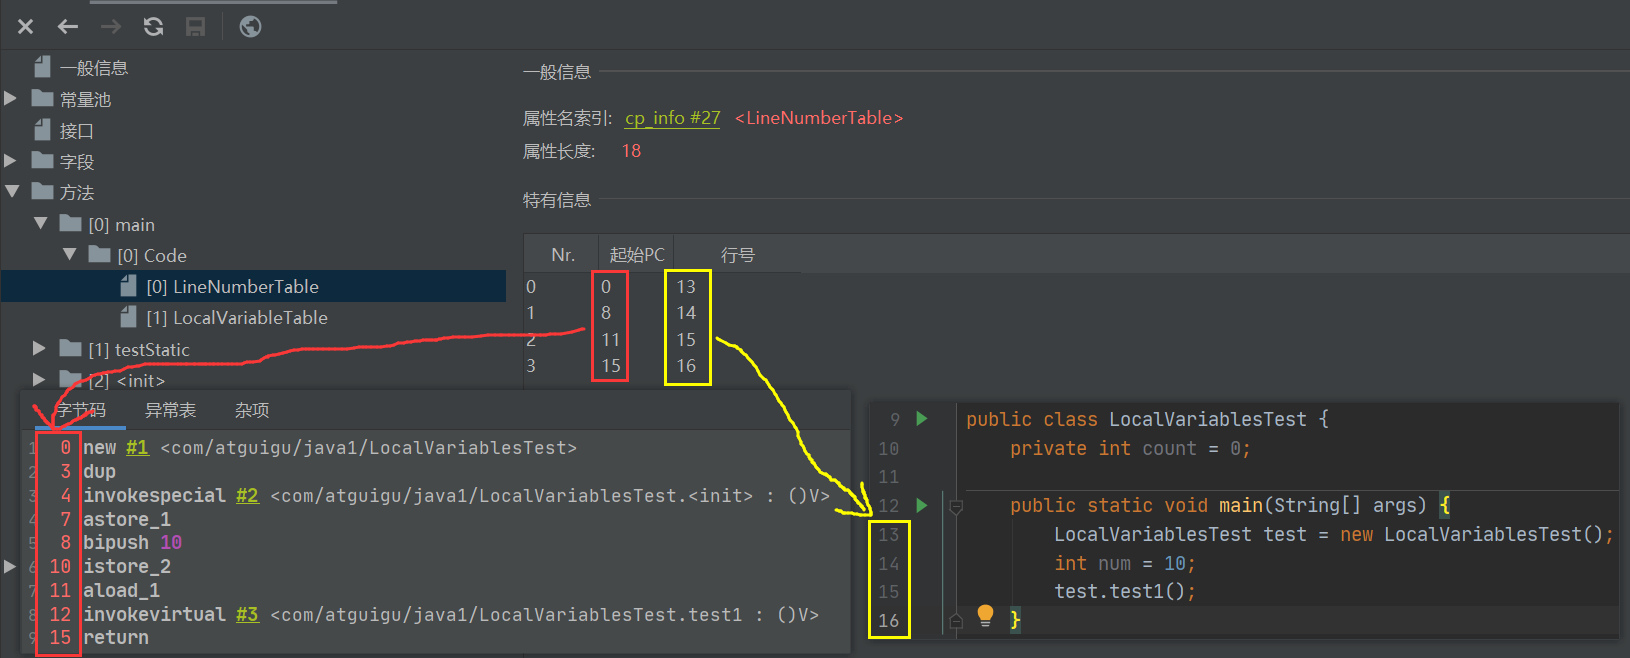1630x658 pixels.
Task: Expand the 字段 tree node
Action: [11, 160]
